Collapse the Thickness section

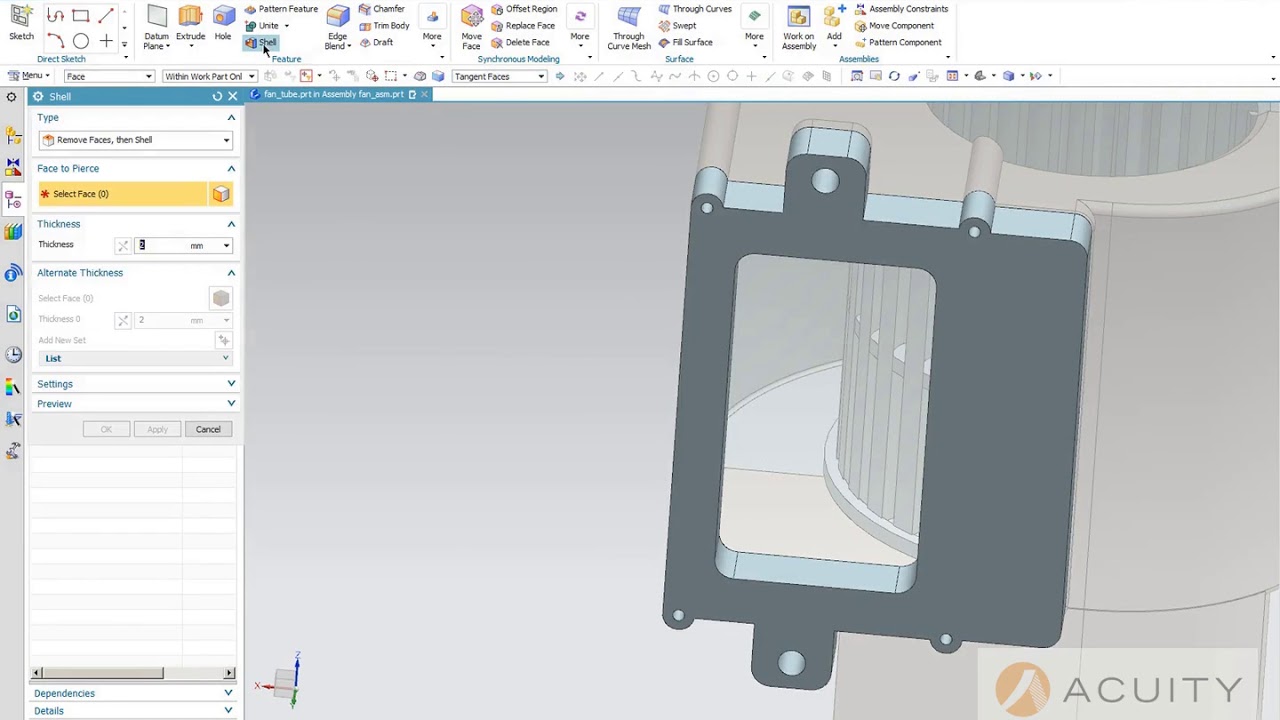coord(231,224)
